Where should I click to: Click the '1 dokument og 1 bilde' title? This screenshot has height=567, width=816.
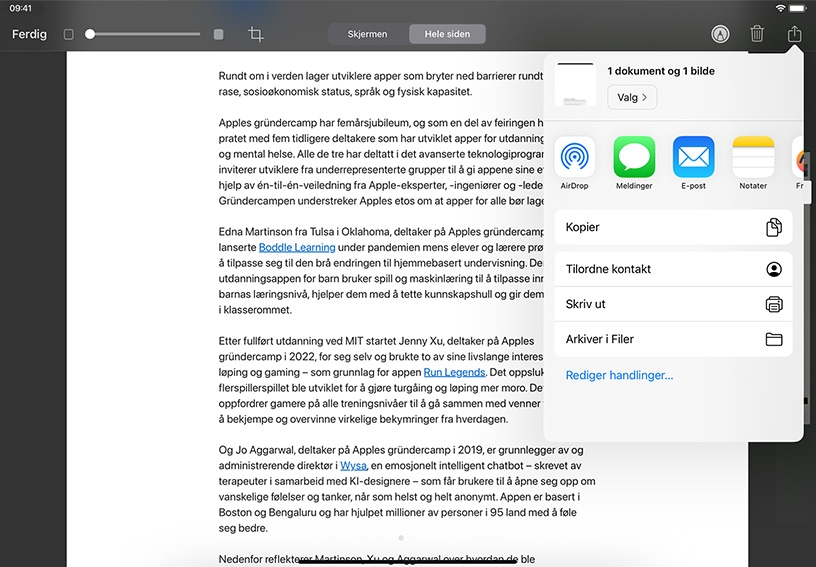point(661,71)
